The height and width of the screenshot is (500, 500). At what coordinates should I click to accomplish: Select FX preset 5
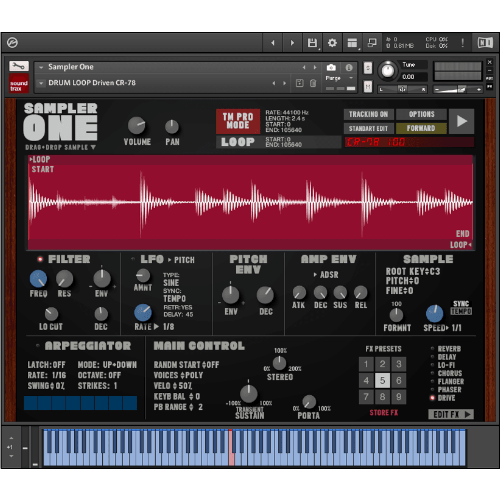(x=382, y=380)
